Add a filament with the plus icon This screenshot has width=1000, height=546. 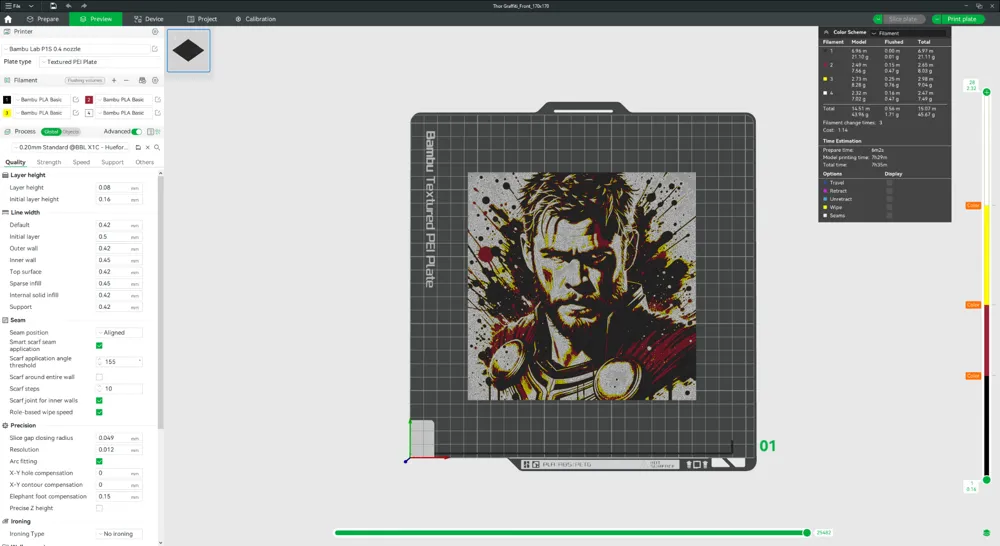pyautogui.click(x=114, y=80)
